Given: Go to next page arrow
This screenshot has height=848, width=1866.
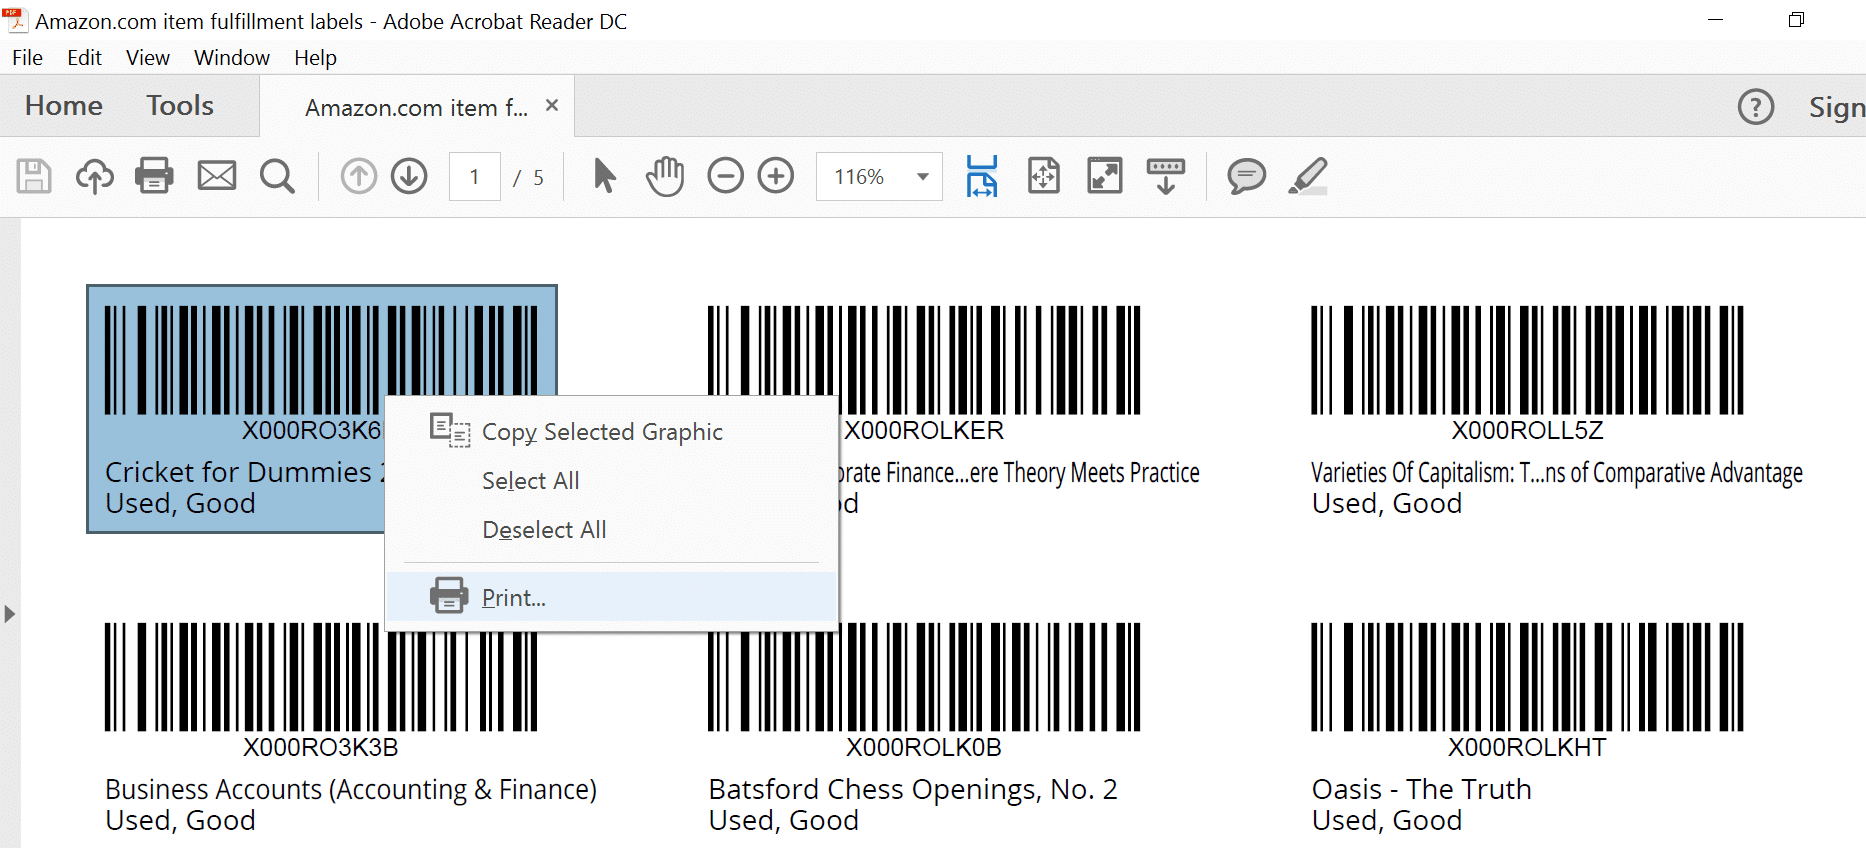Looking at the screenshot, I should (409, 176).
